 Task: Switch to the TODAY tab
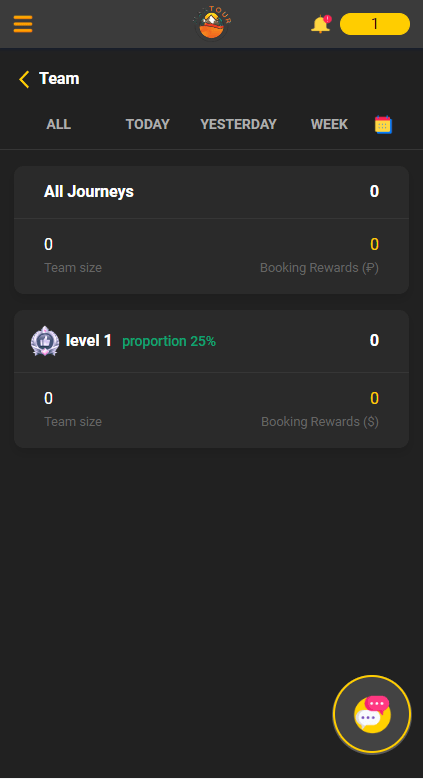click(x=148, y=124)
